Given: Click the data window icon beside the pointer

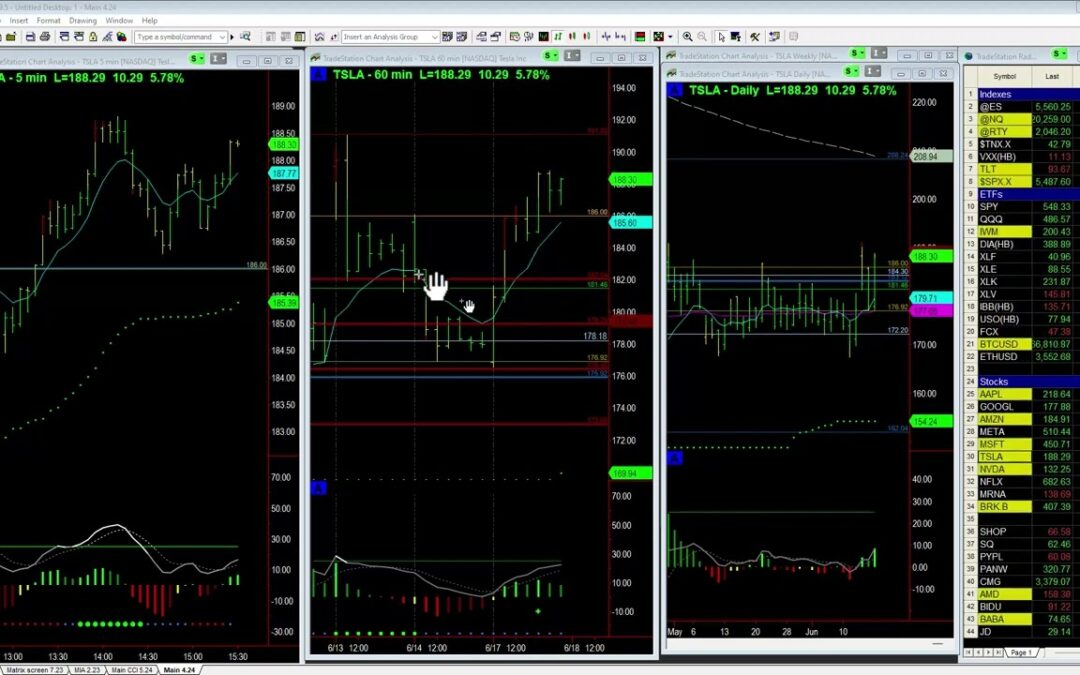Looking at the screenshot, I should coord(736,37).
